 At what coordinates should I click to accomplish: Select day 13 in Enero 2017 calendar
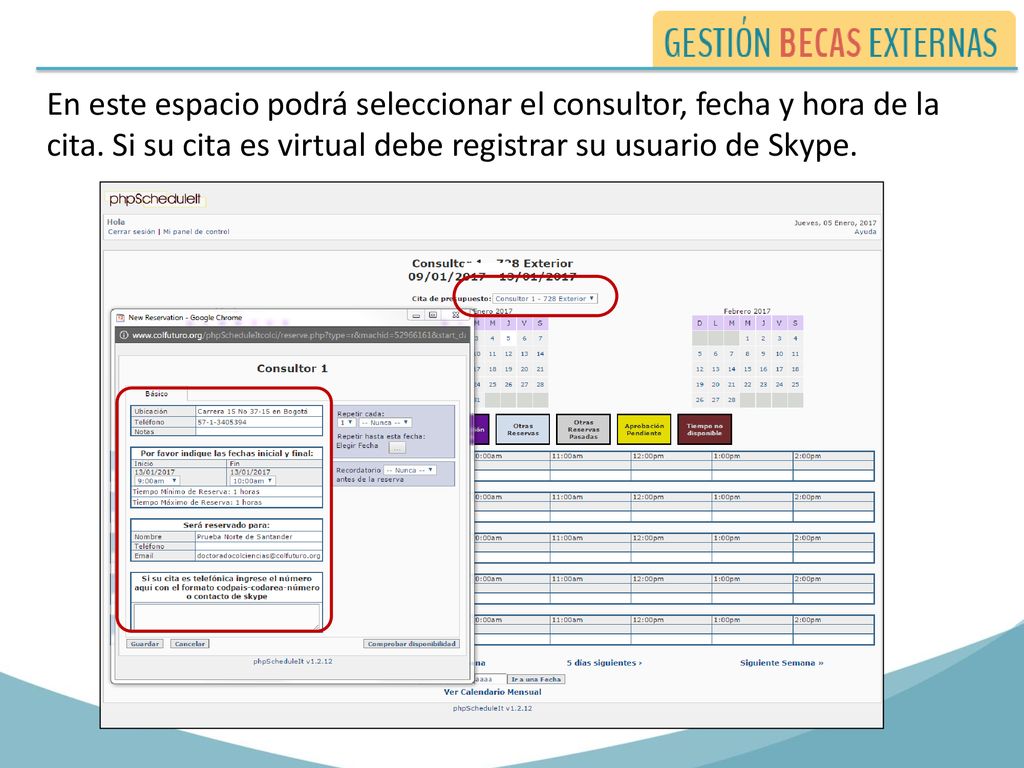coord(524,354)
